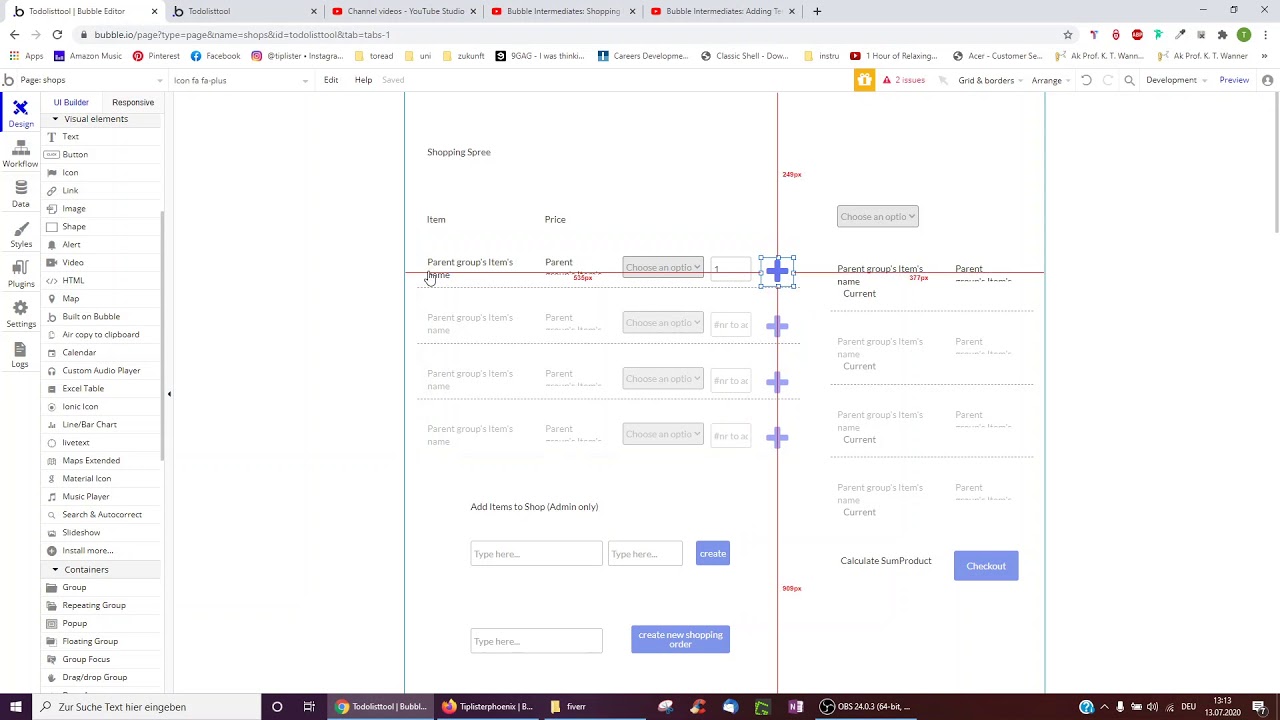
Task: Open OBS window in taskbar
Action: coord(866,707)
